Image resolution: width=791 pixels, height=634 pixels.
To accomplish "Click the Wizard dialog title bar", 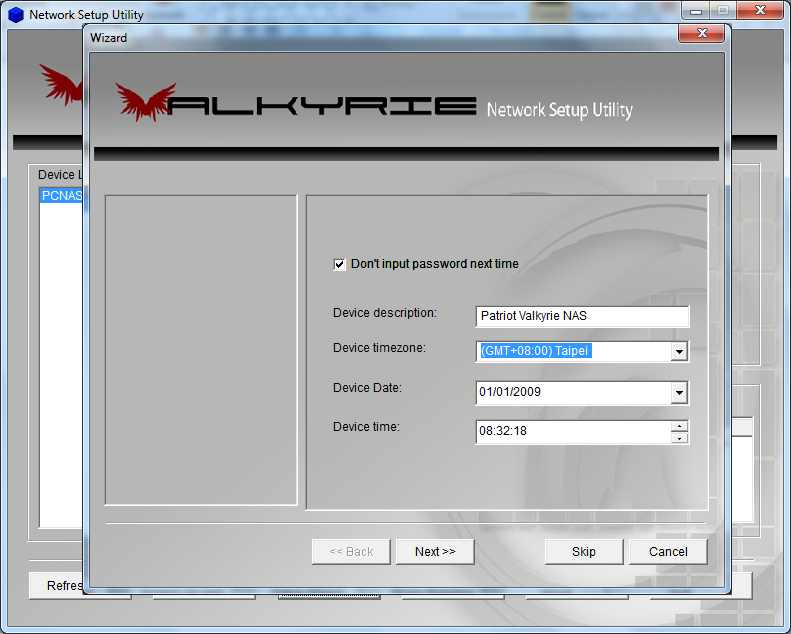I will pyautogui.click(x=380, y=37).
